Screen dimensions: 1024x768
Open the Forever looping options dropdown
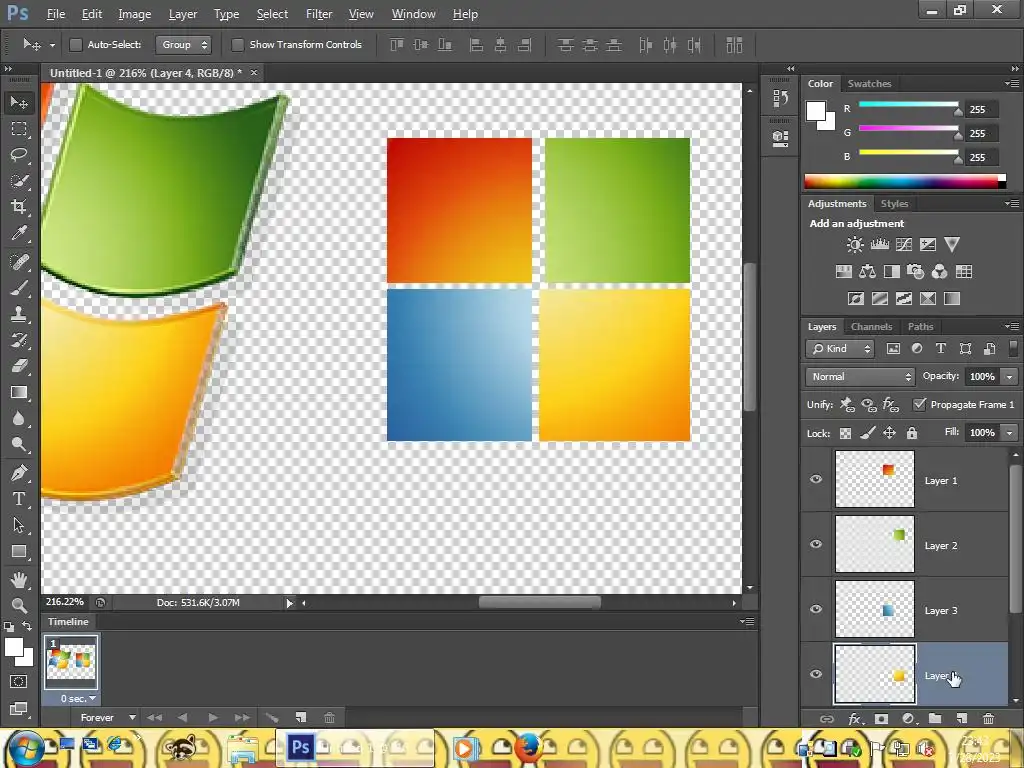click(108, 717)
